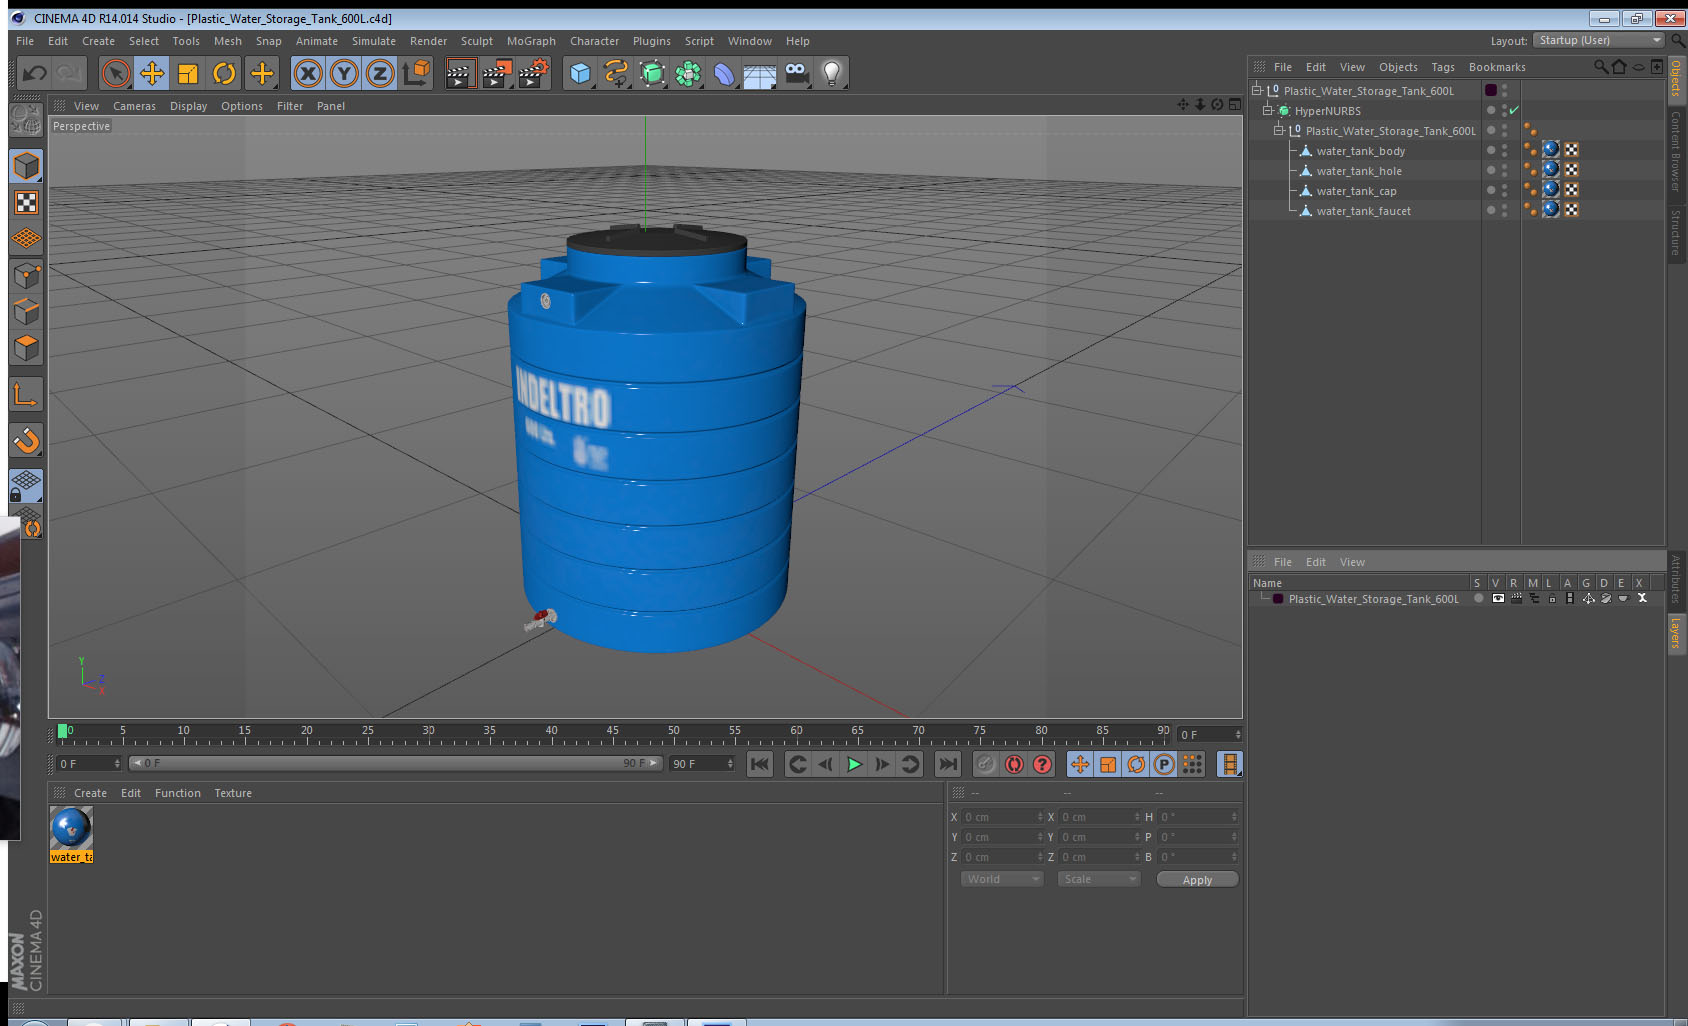Switch to Points mode in left sidebar
Viewport: 1688px width, 1026px height.
tap(26, 275)
